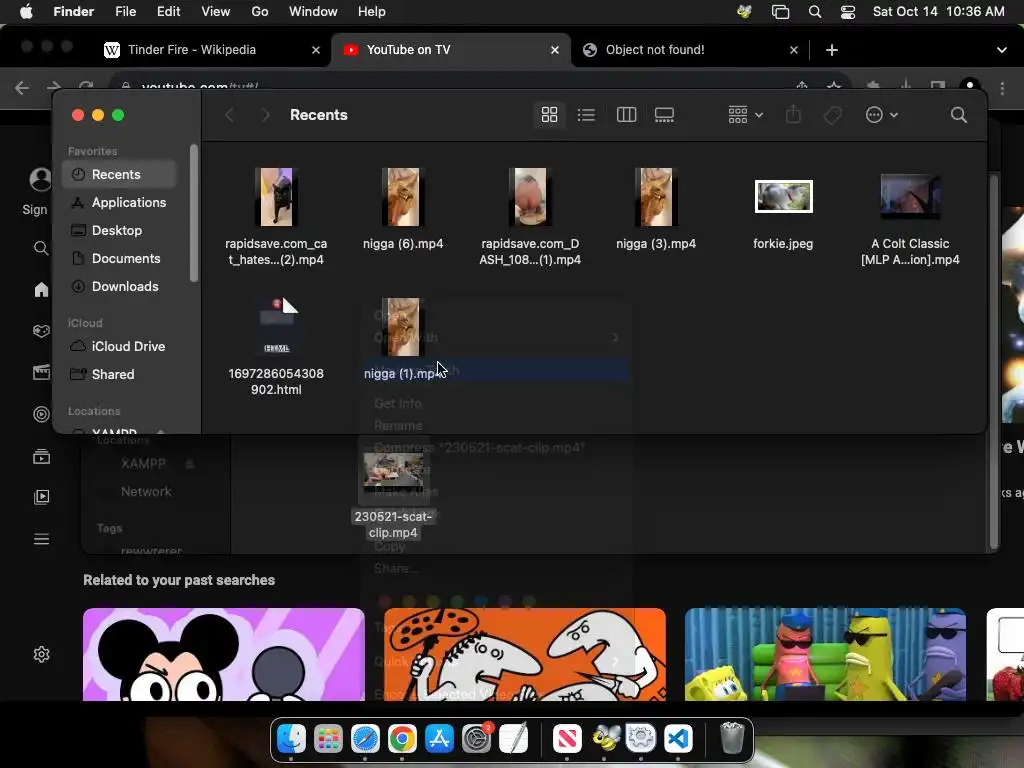Viewport: 1024px width, 768px height.
Task: Switch Finder to list view
Action: click(586, 115)
